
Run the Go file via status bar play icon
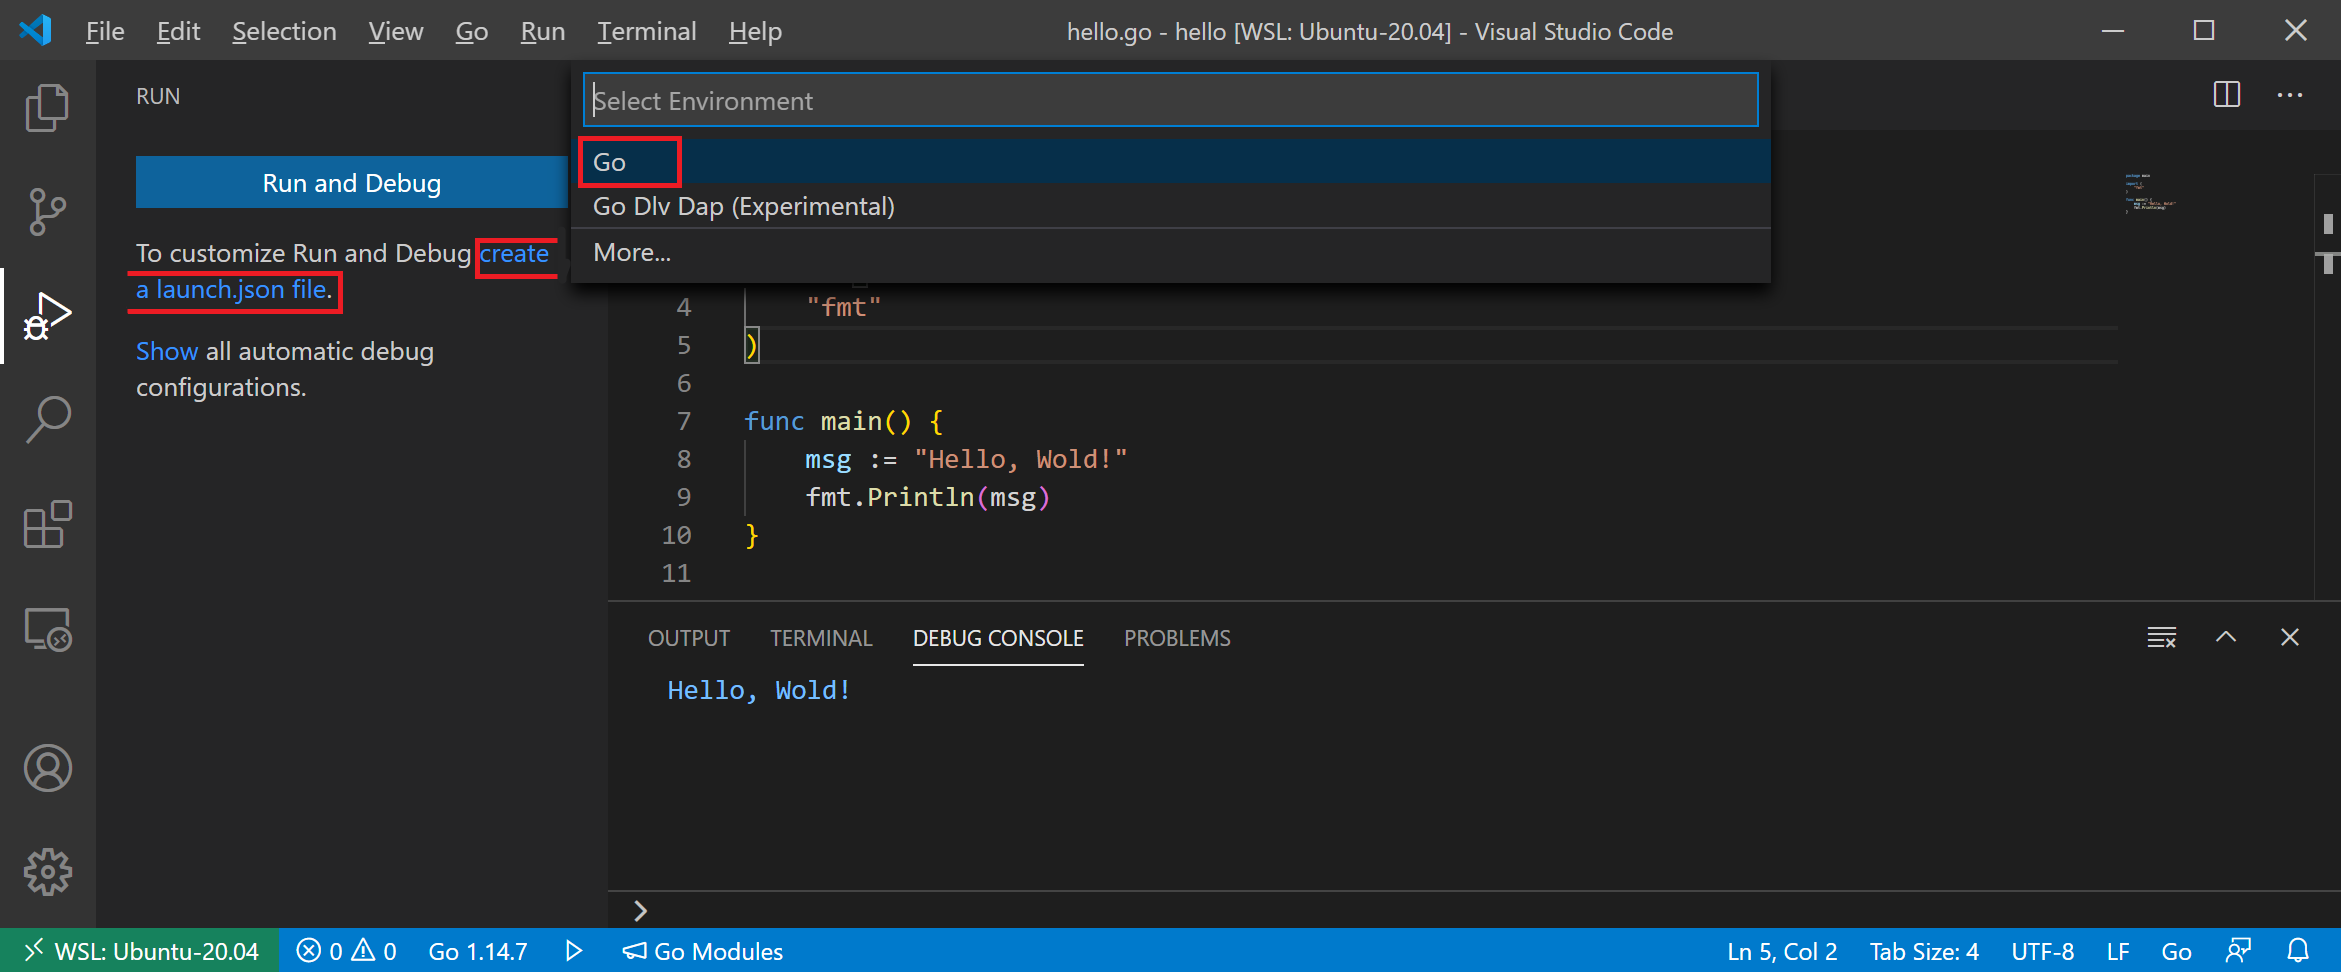[573, 951]
